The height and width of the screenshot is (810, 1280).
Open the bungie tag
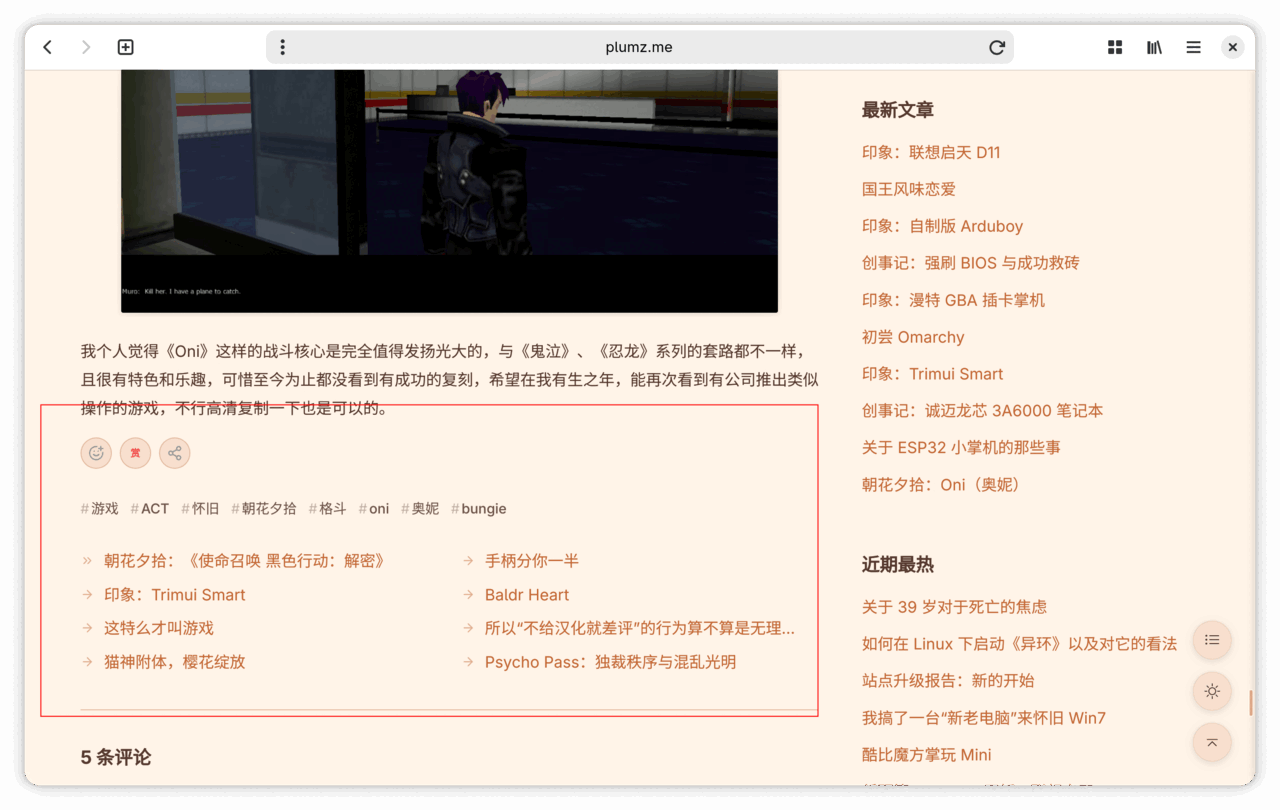(479, 508)
